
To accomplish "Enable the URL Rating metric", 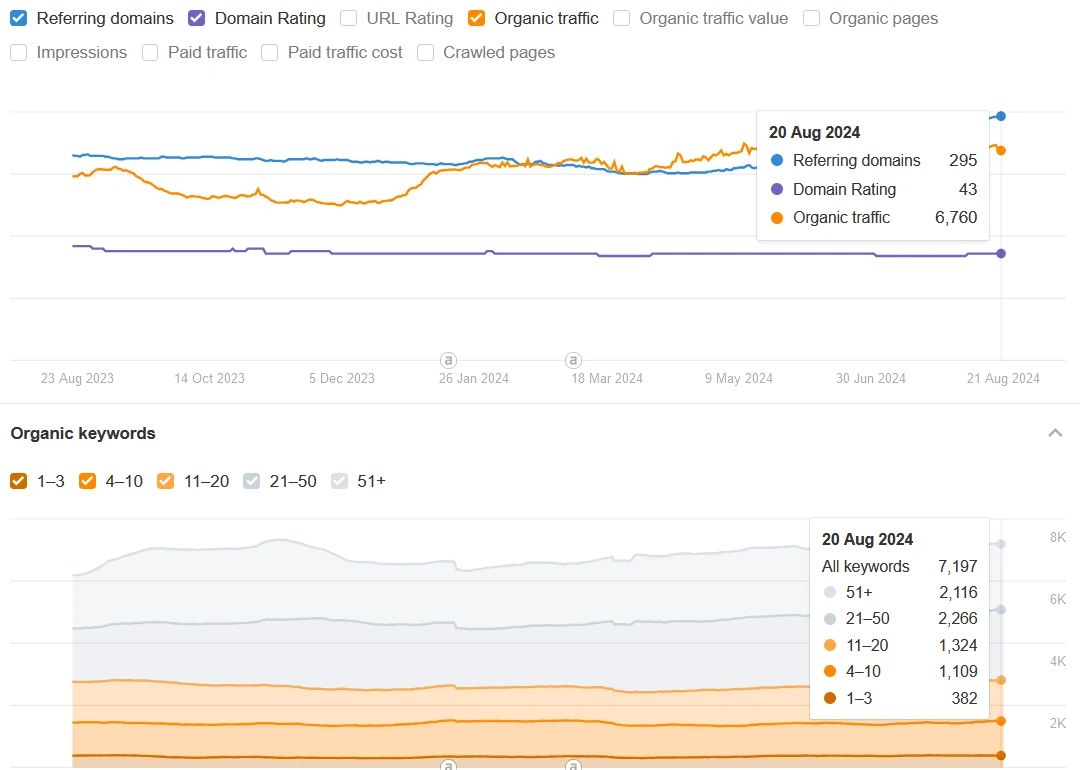I will click(349, 18).
